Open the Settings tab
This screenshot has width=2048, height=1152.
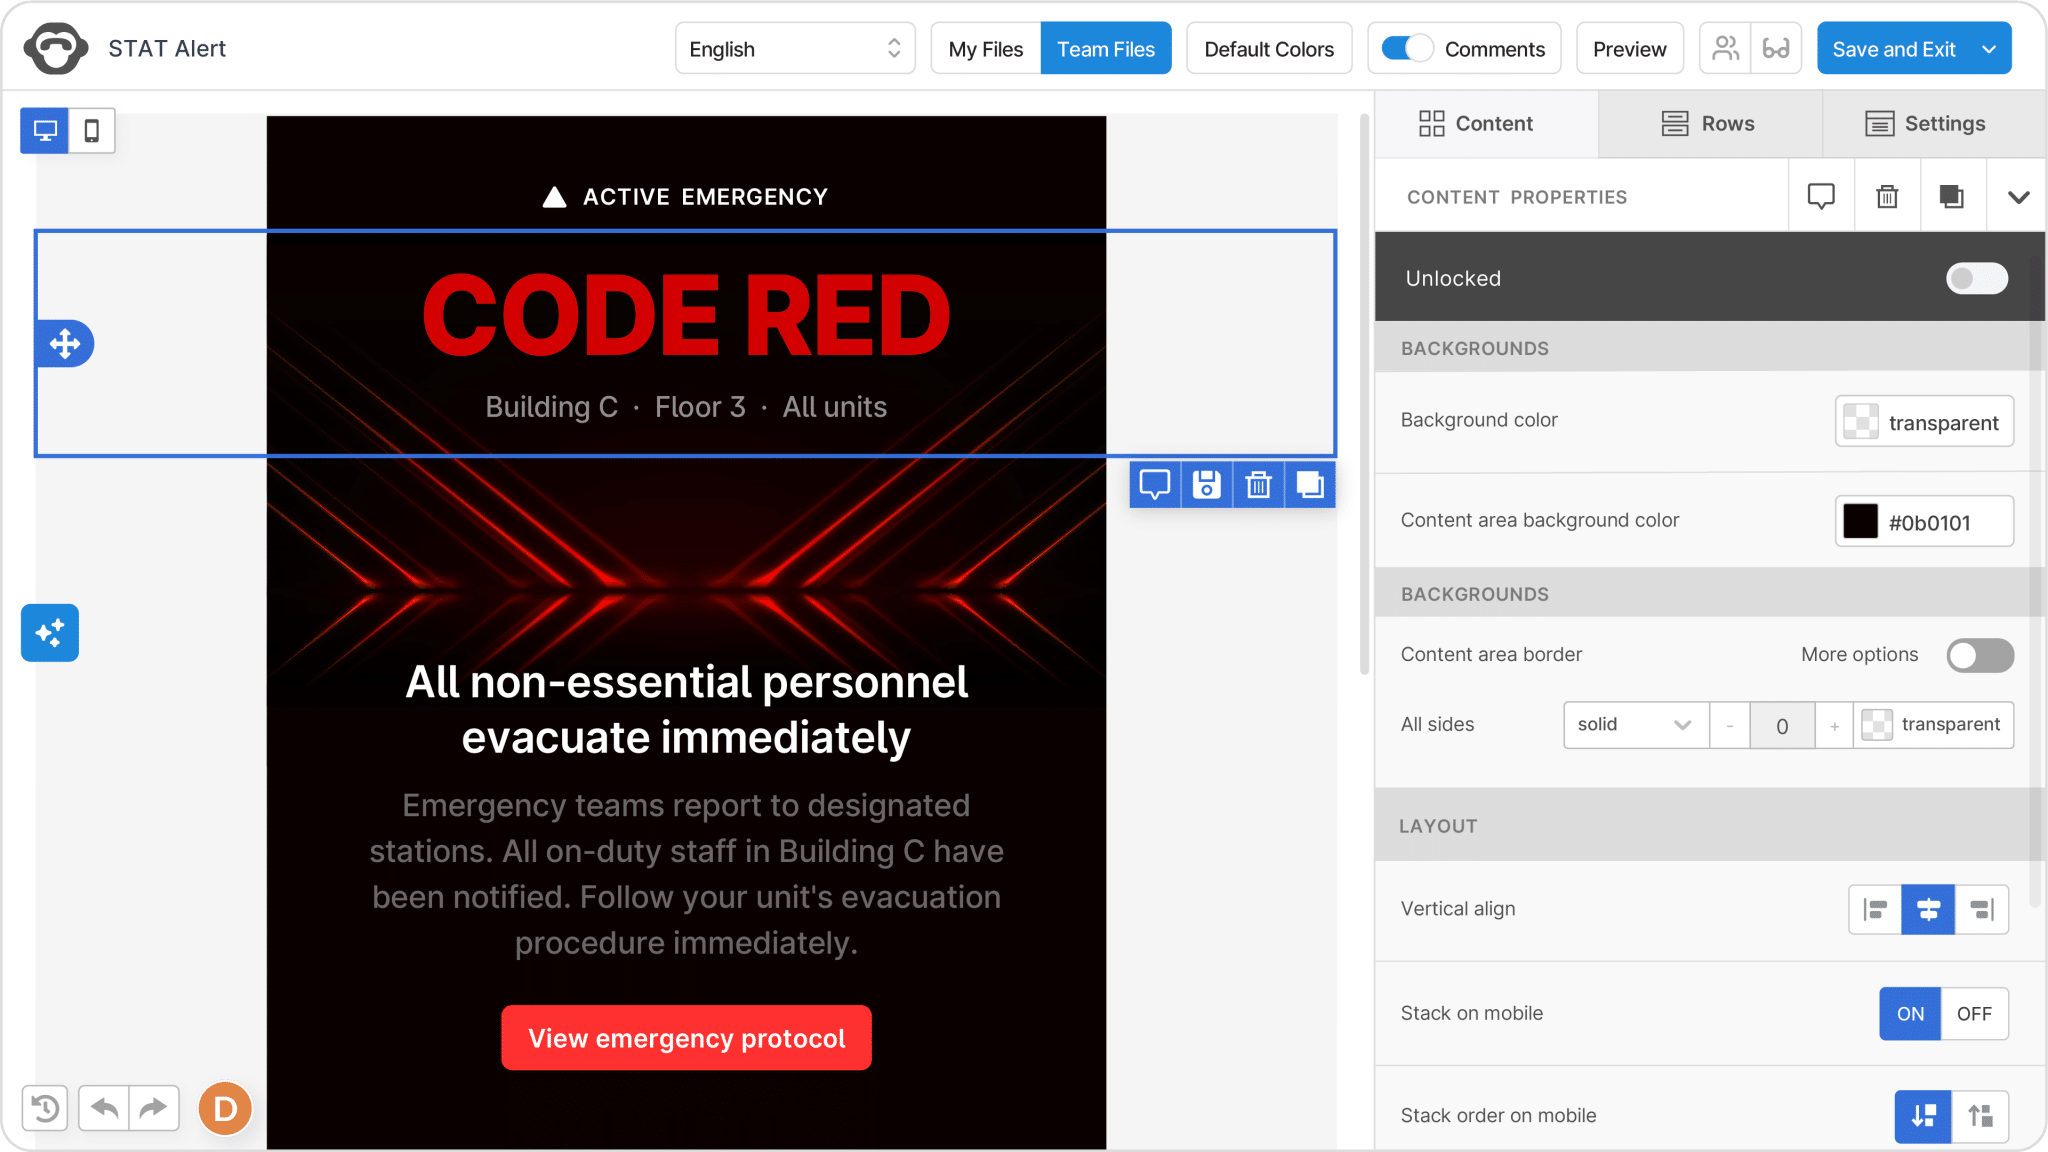(x=1926, y=124)
